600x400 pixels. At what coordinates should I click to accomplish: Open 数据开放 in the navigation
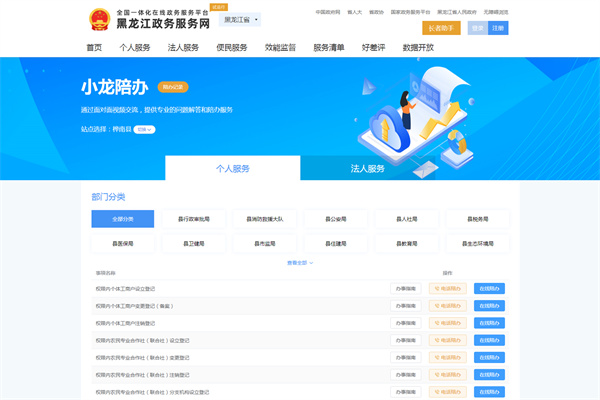coord(418,47)
